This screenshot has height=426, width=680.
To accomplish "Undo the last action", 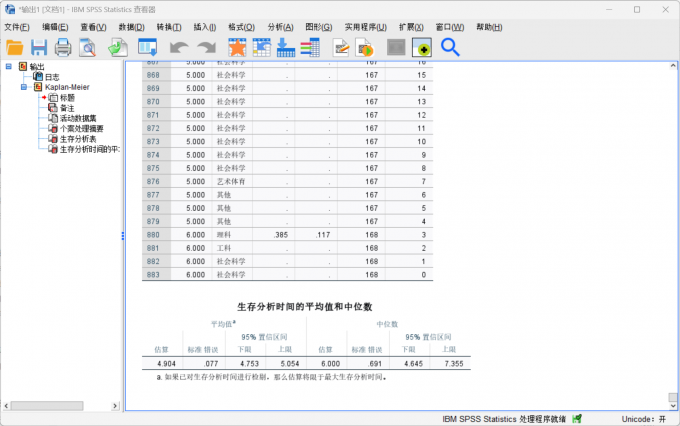I will 179,47.
